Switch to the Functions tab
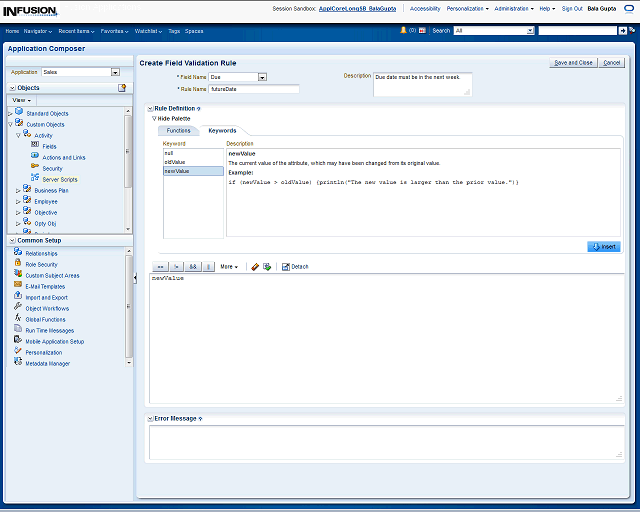Screen dimensions: 640x512 [x=178, y=131]
